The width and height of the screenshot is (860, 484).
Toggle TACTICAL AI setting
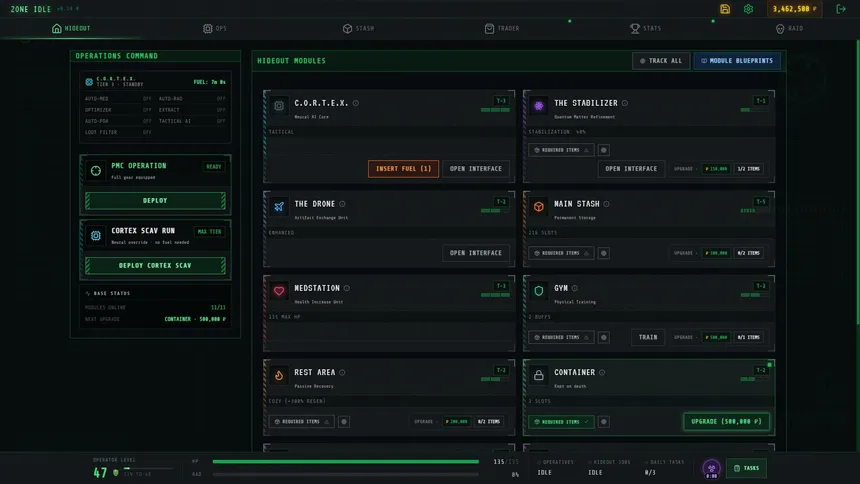(x=192, y=121)
